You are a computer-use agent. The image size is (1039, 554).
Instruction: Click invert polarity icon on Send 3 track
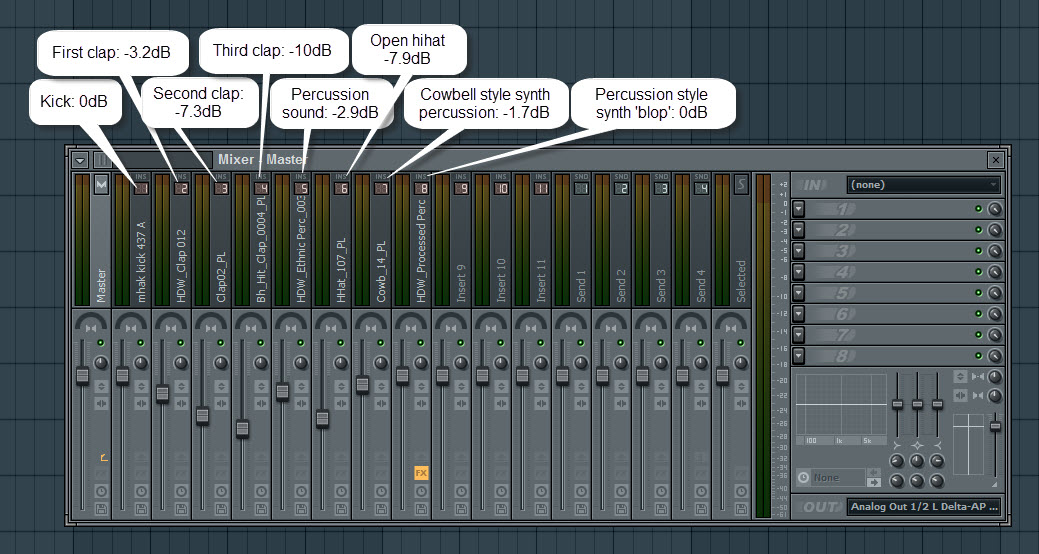point(661,386)
